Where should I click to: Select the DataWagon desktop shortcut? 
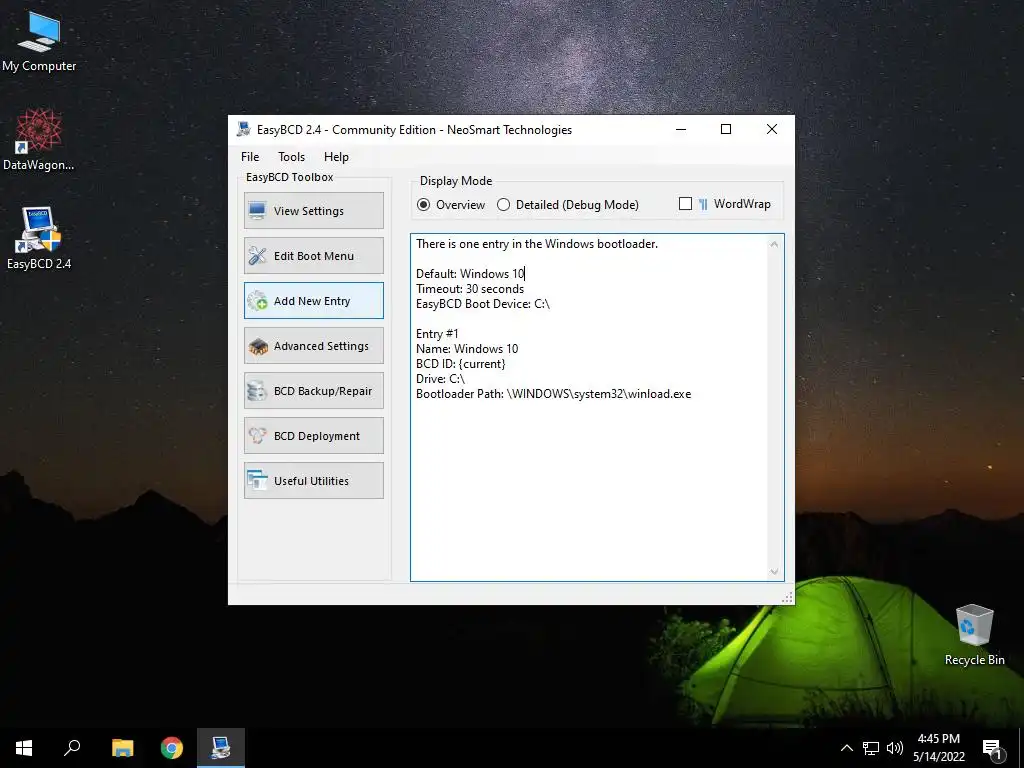click(x=39, y=140)
